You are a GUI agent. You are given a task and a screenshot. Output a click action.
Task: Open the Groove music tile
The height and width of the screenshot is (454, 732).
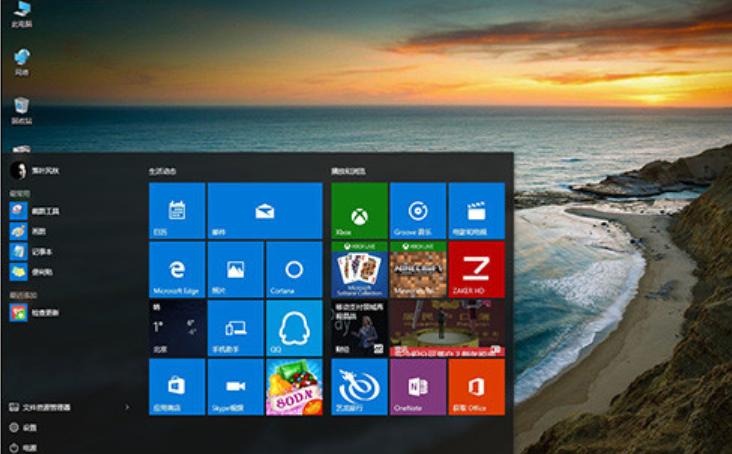coord(417,211)
